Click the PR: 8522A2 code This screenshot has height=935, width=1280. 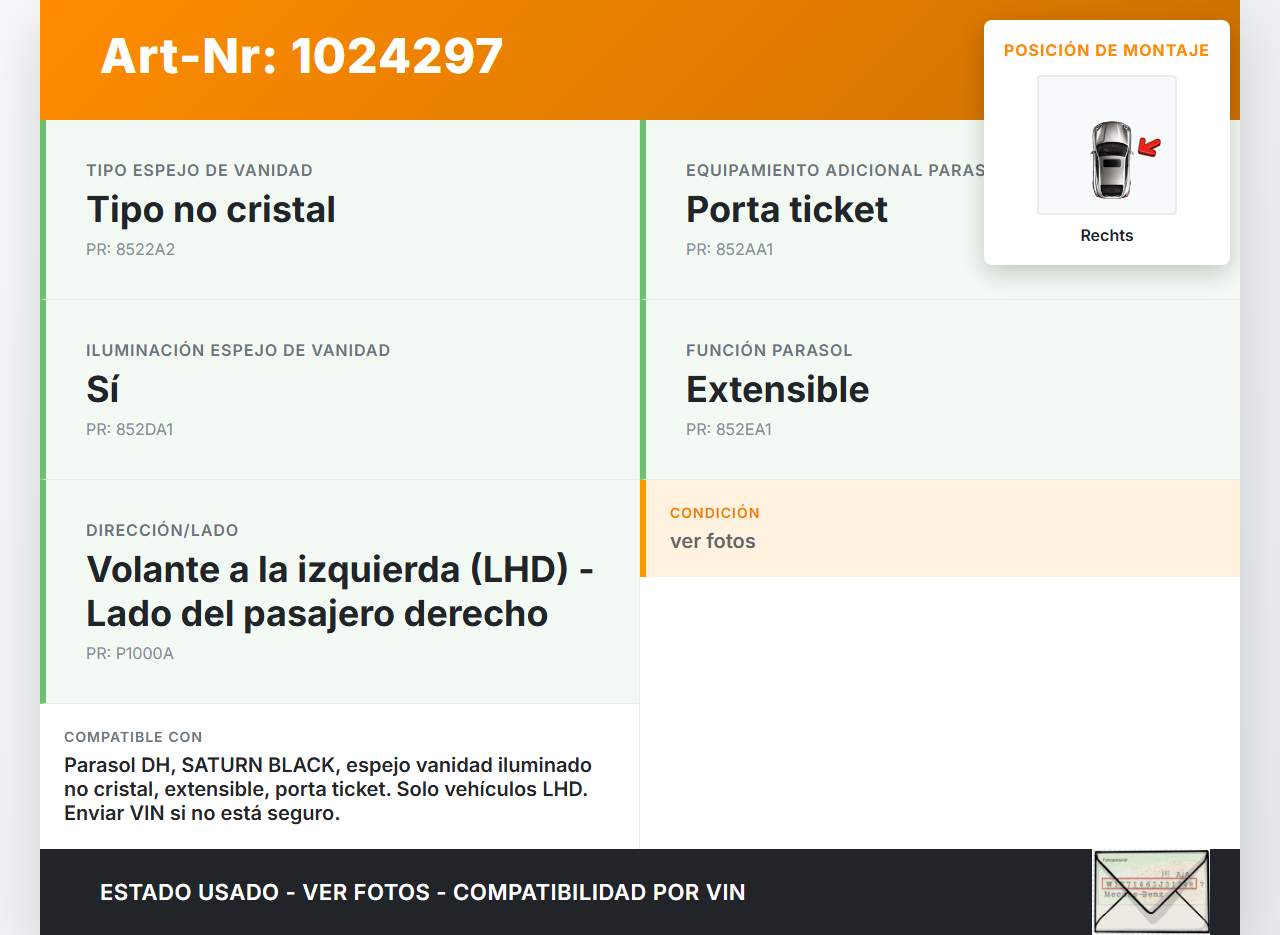[x=130, y=249]
